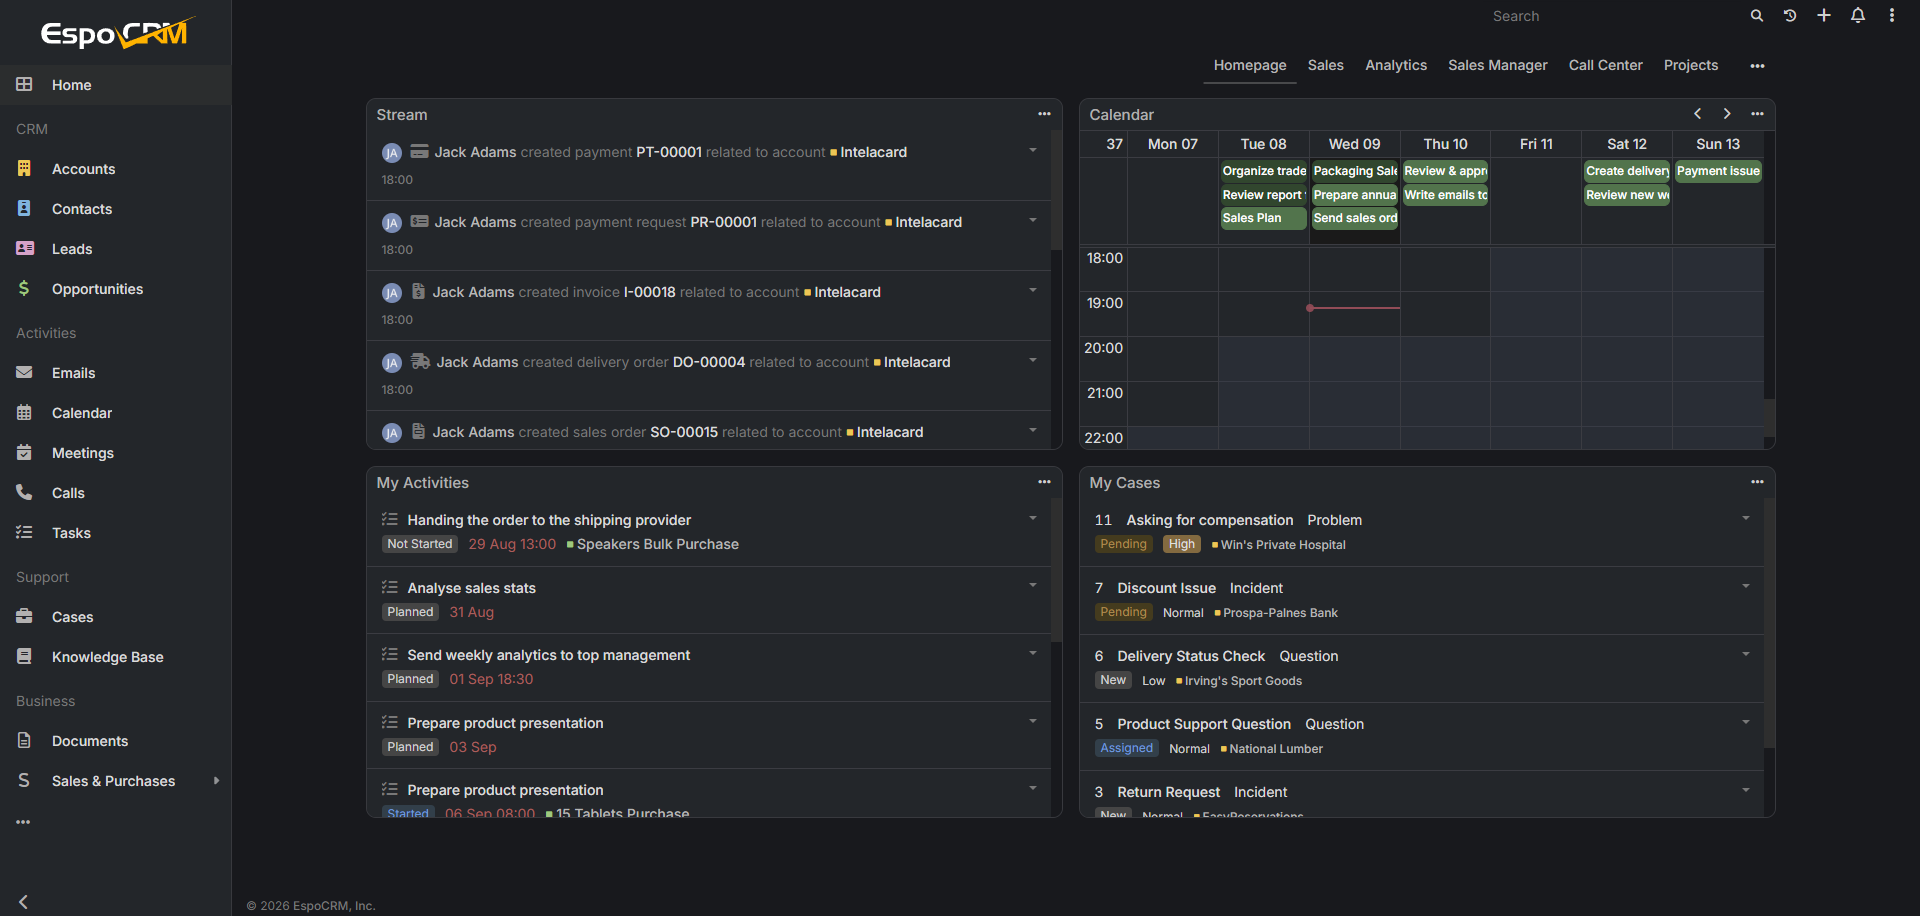Switch to the Analytics dashboard tab

pyautogui.click(x=1396, y=65)
